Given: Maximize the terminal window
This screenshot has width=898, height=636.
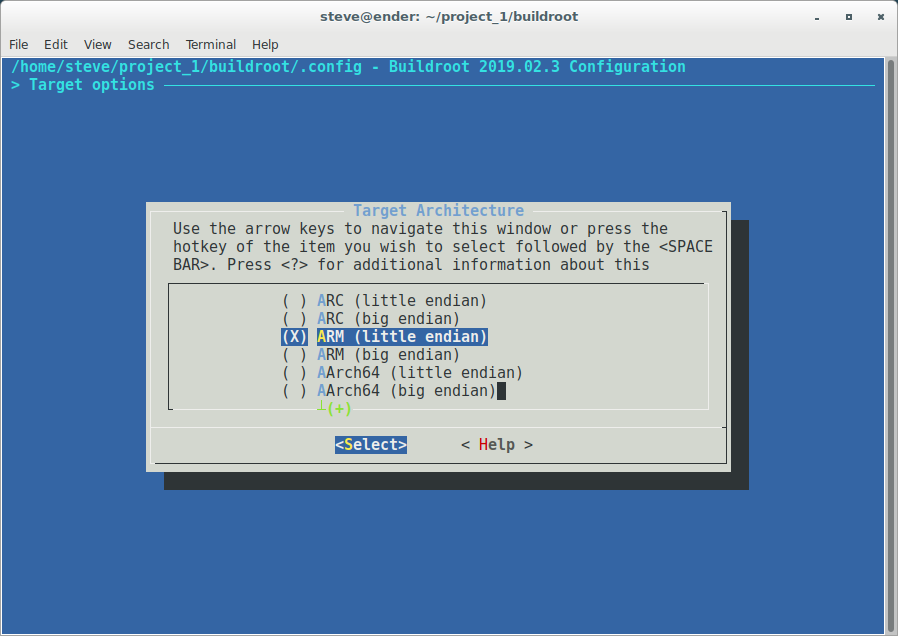Looking at the screenshot, I should point(849,16).
